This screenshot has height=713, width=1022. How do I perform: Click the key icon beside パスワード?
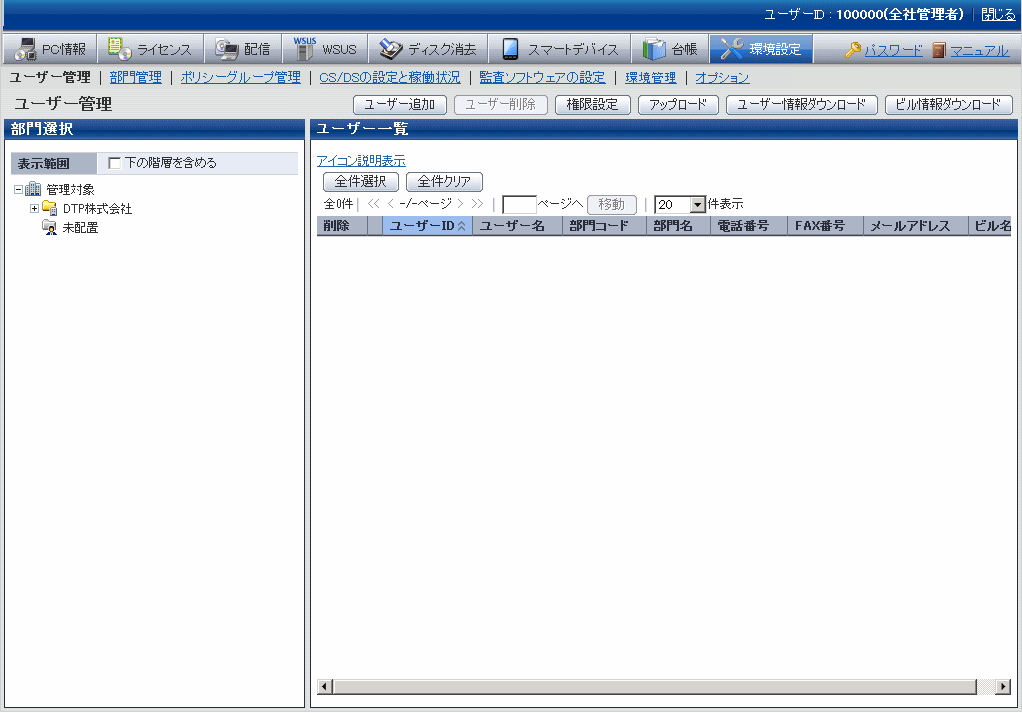853,50
